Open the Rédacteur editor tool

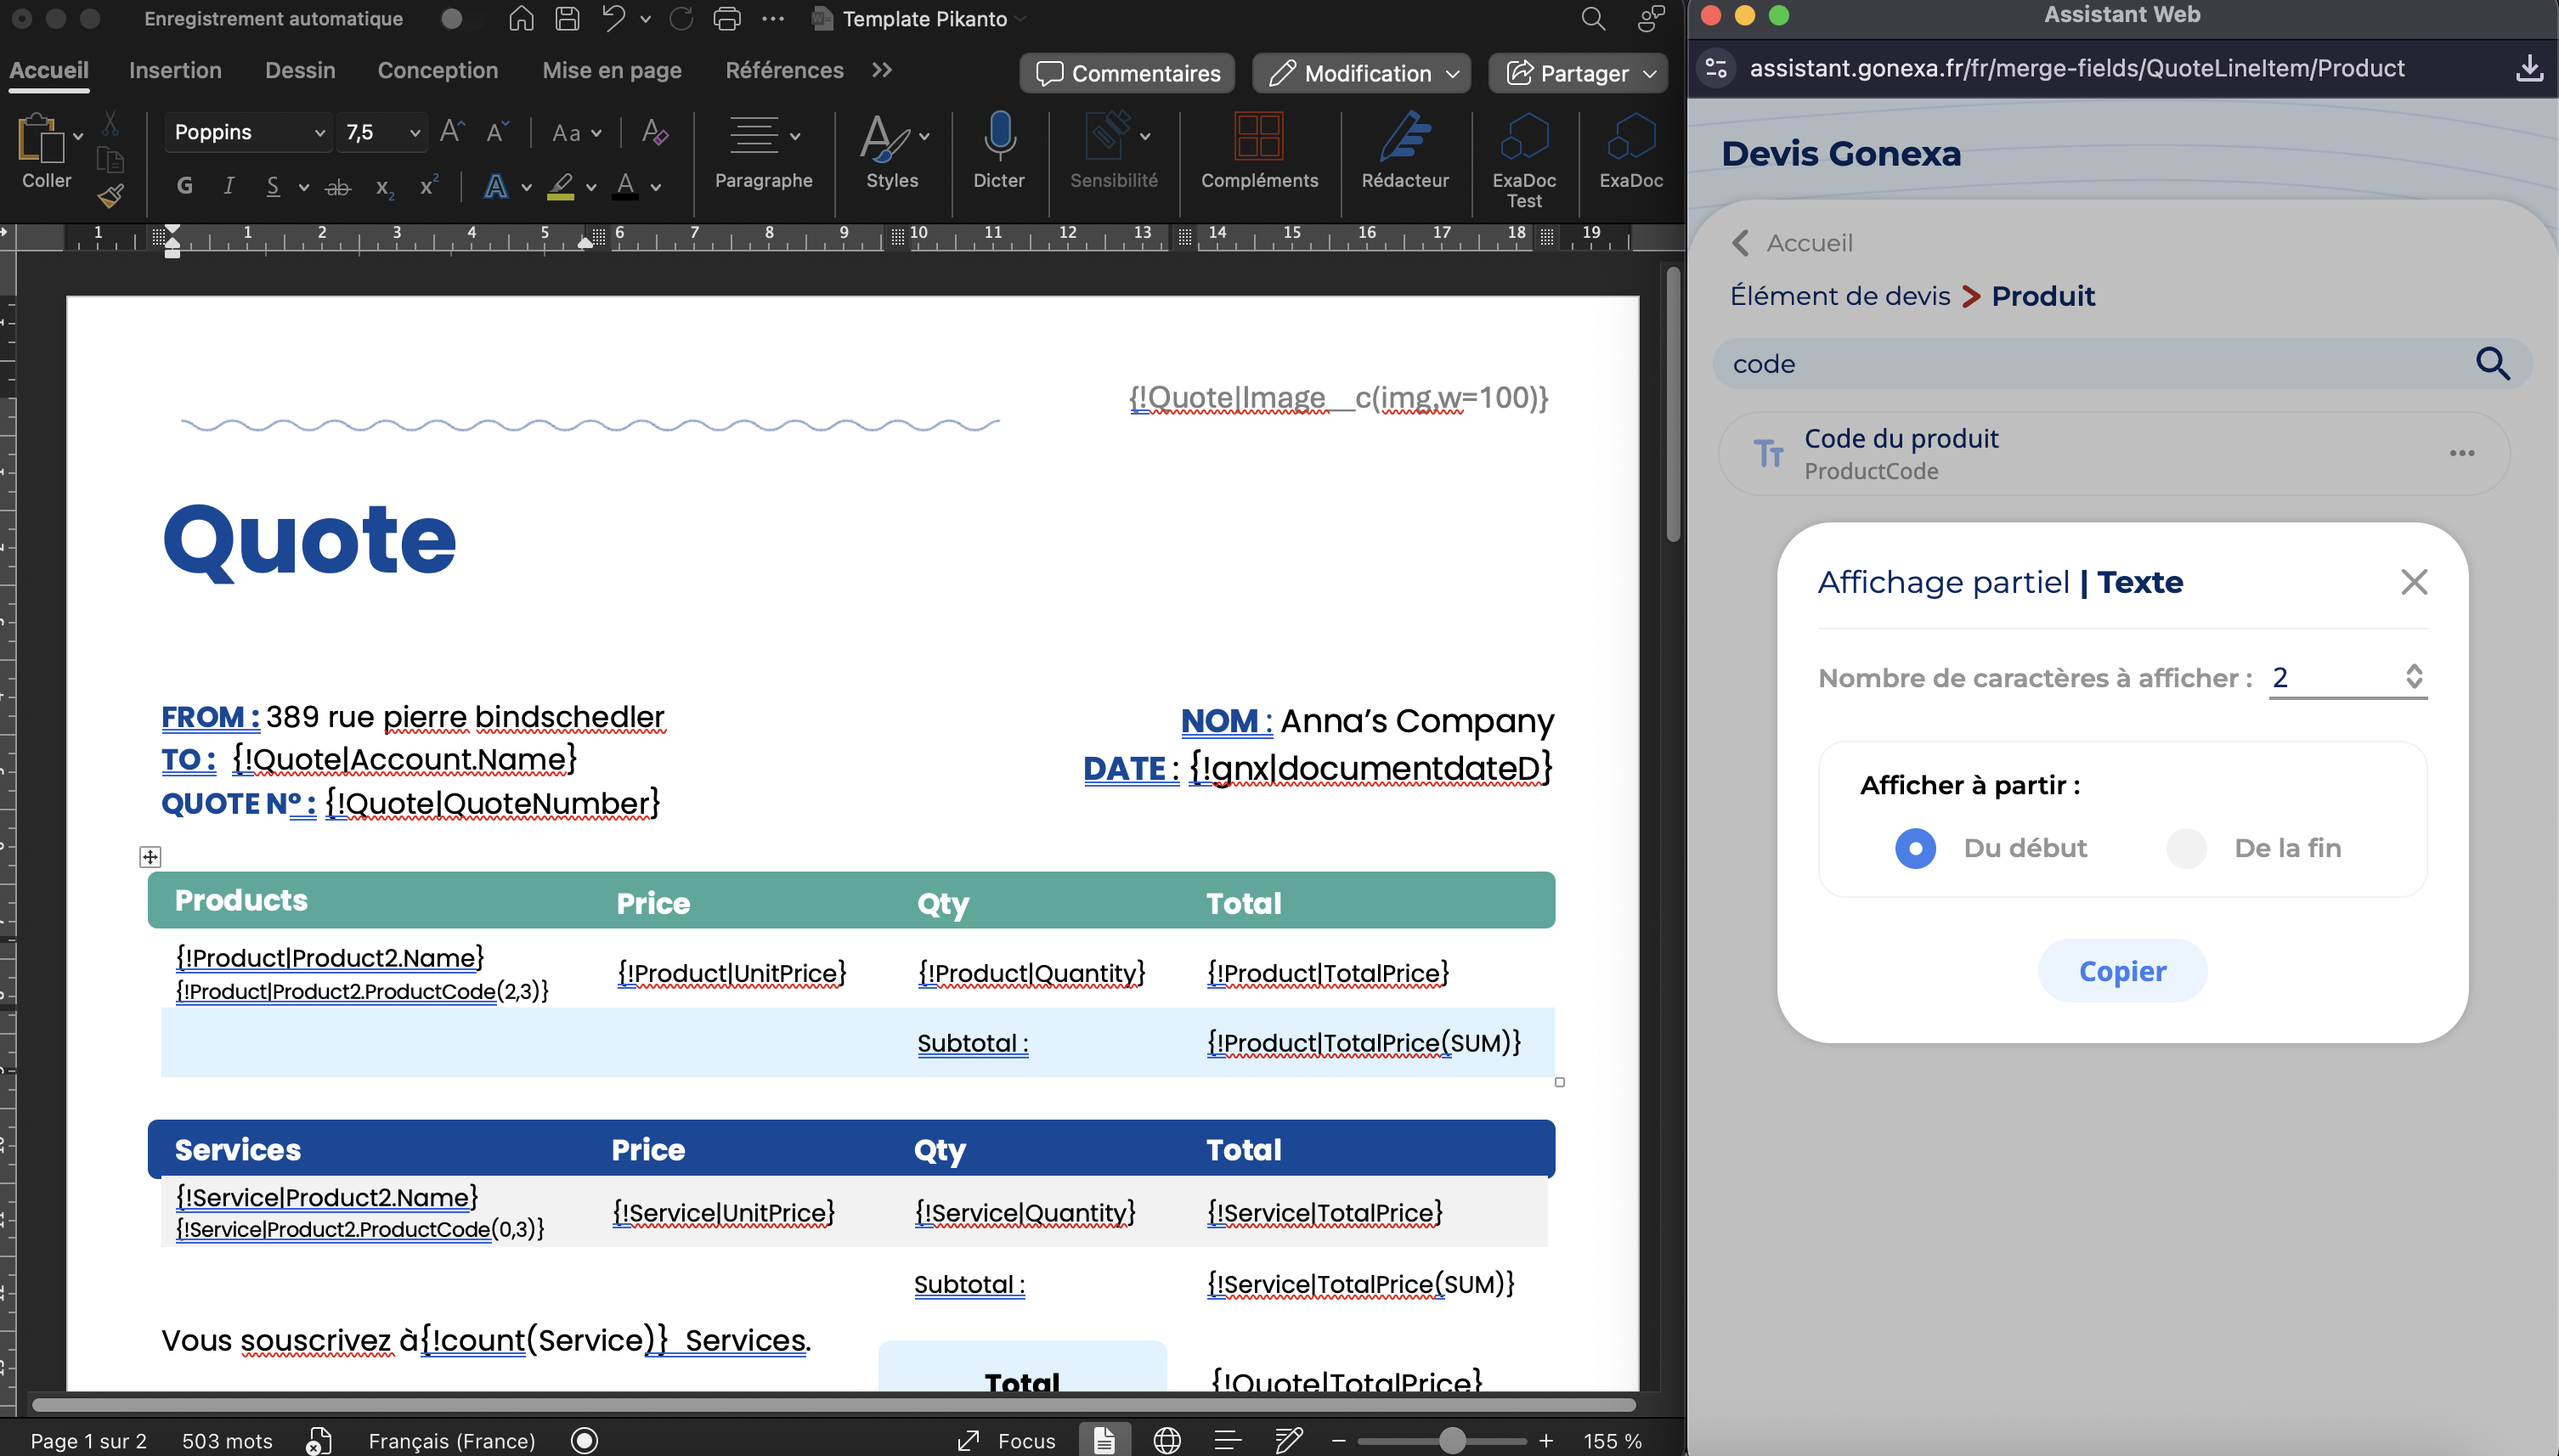(1405, 136)
